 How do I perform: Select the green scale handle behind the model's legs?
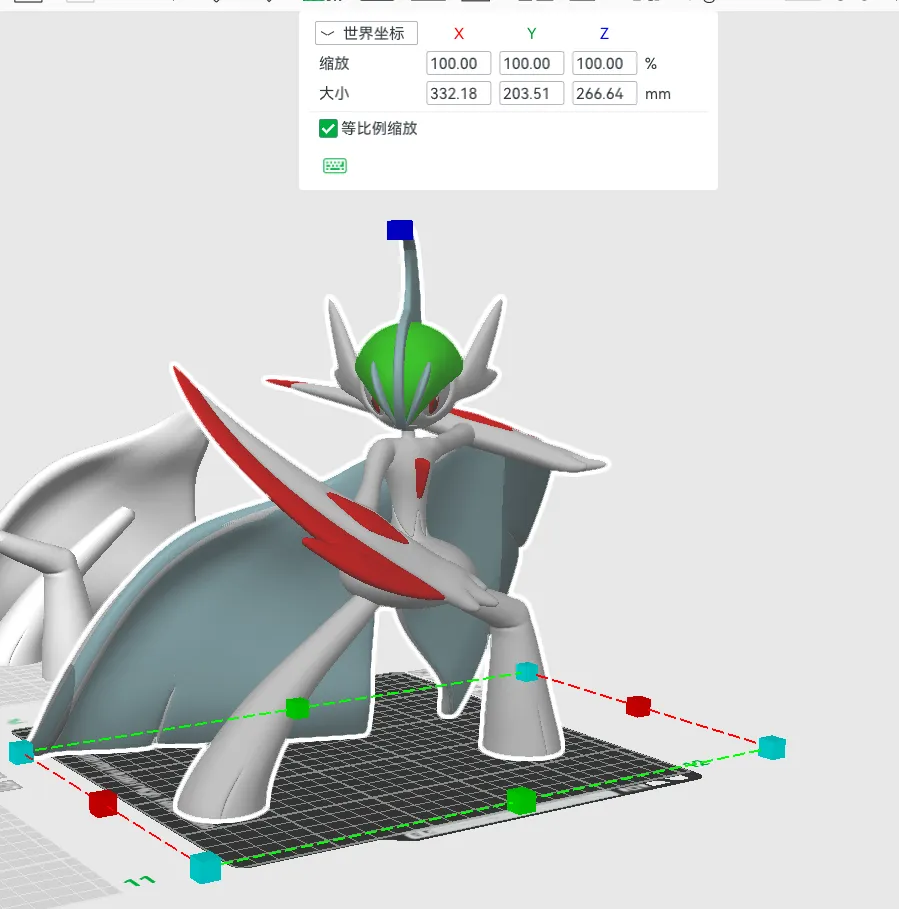point(297,708)
